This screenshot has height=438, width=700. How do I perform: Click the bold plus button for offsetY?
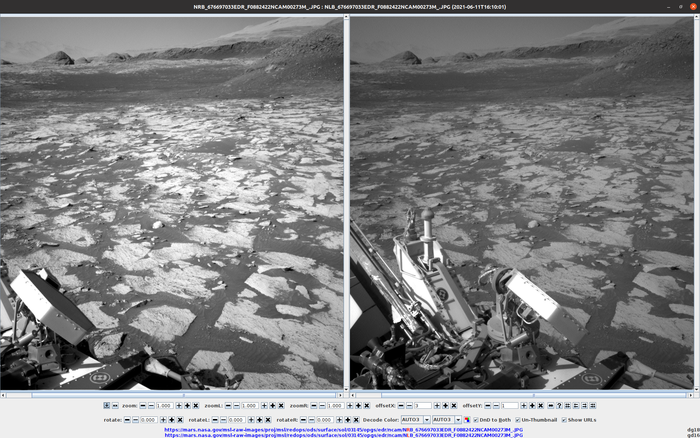coord(532,405)
